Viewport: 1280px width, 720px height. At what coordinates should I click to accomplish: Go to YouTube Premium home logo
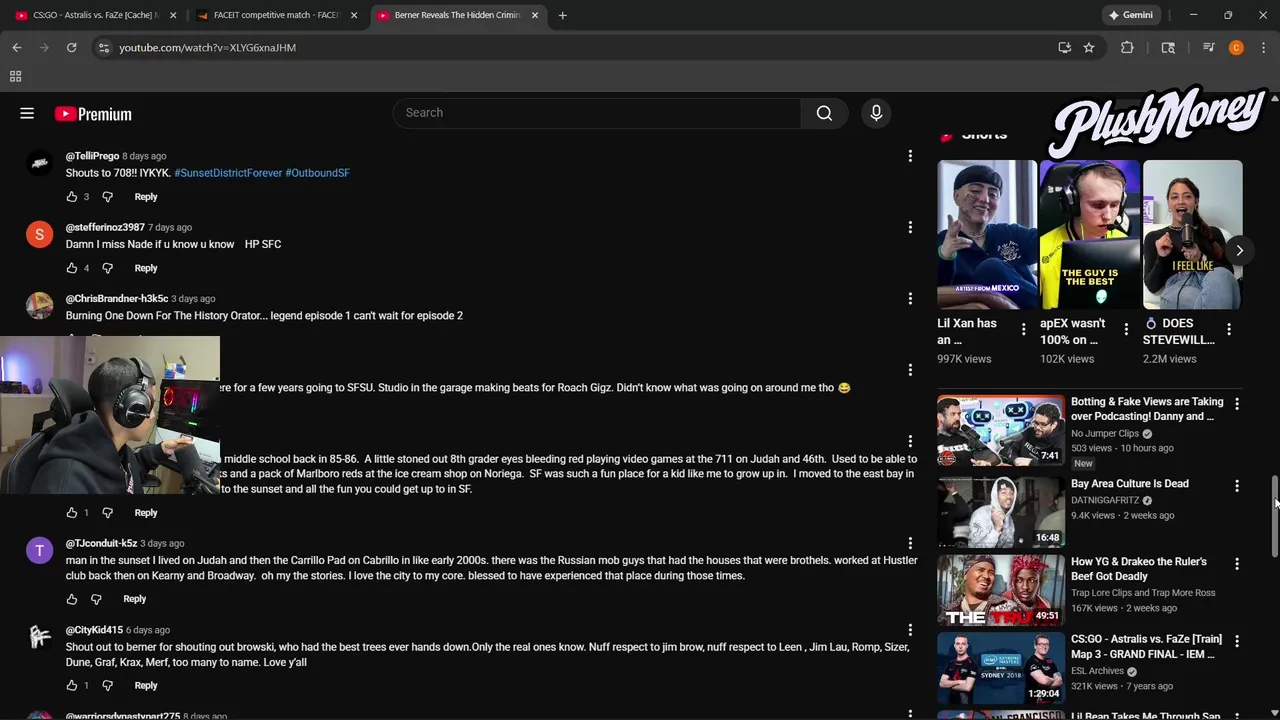(x=93, y=114)
